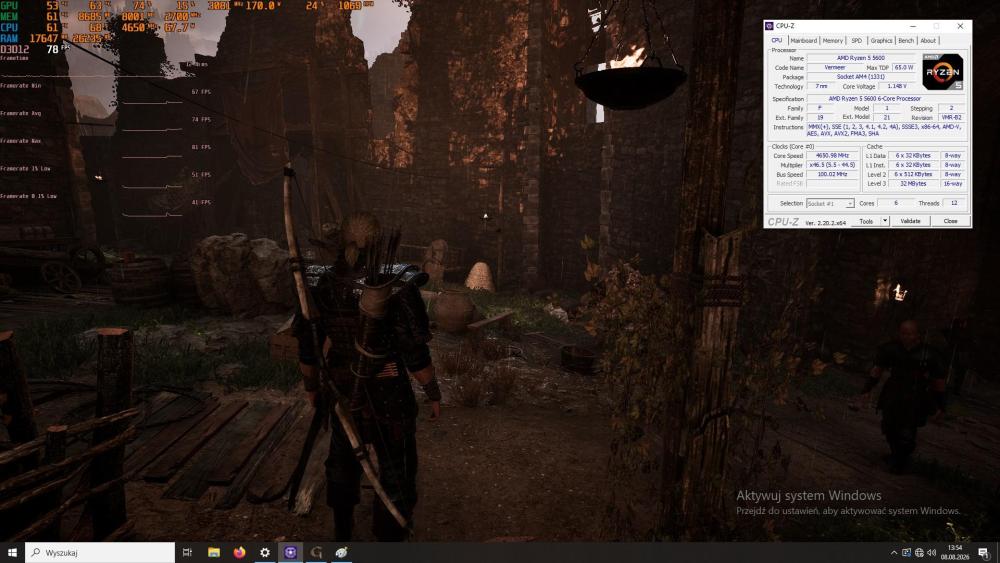Click the Specification field 6-Core Processor
The width and height of the screenshot is (1000, 563).
887,99
